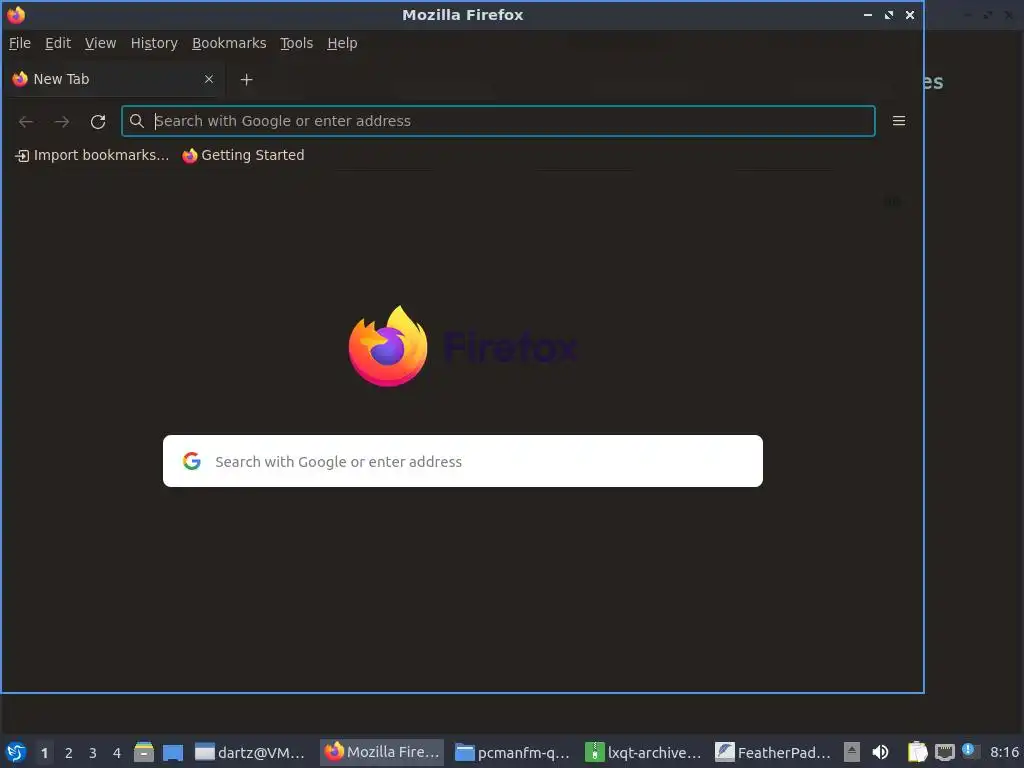1024x768 pixels.
Task: Click the Firefox logo on page
Action: click(x=388, y=346)
